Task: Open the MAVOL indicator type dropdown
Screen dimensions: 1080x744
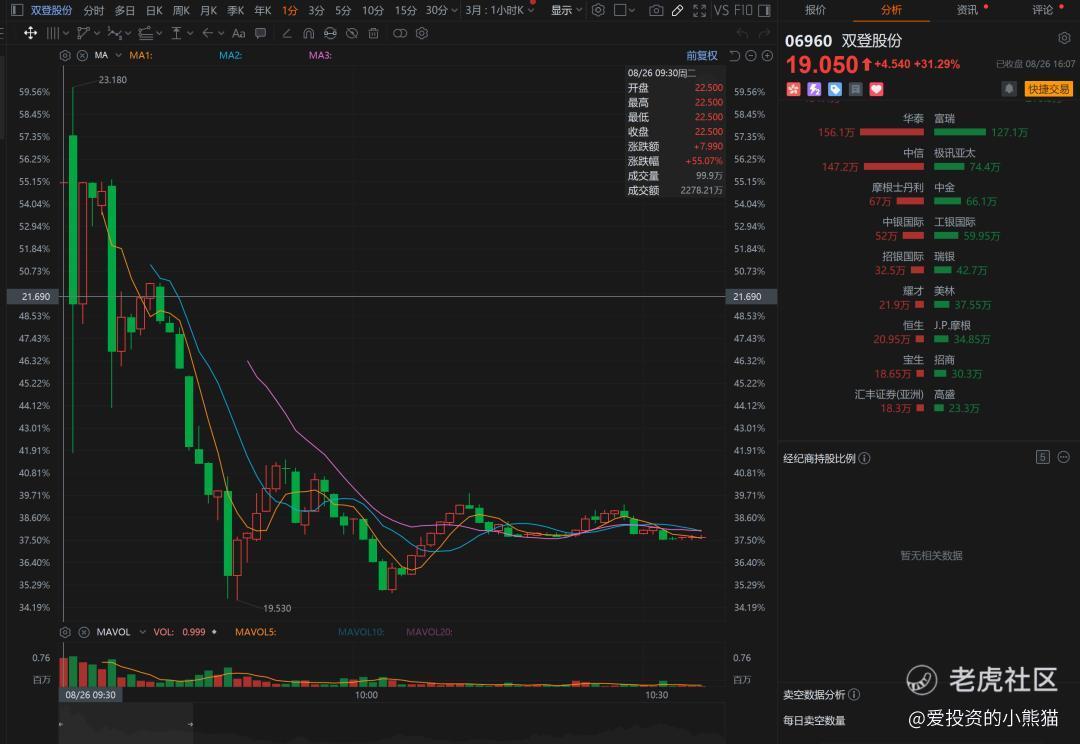Action: (x=143, y=632)
